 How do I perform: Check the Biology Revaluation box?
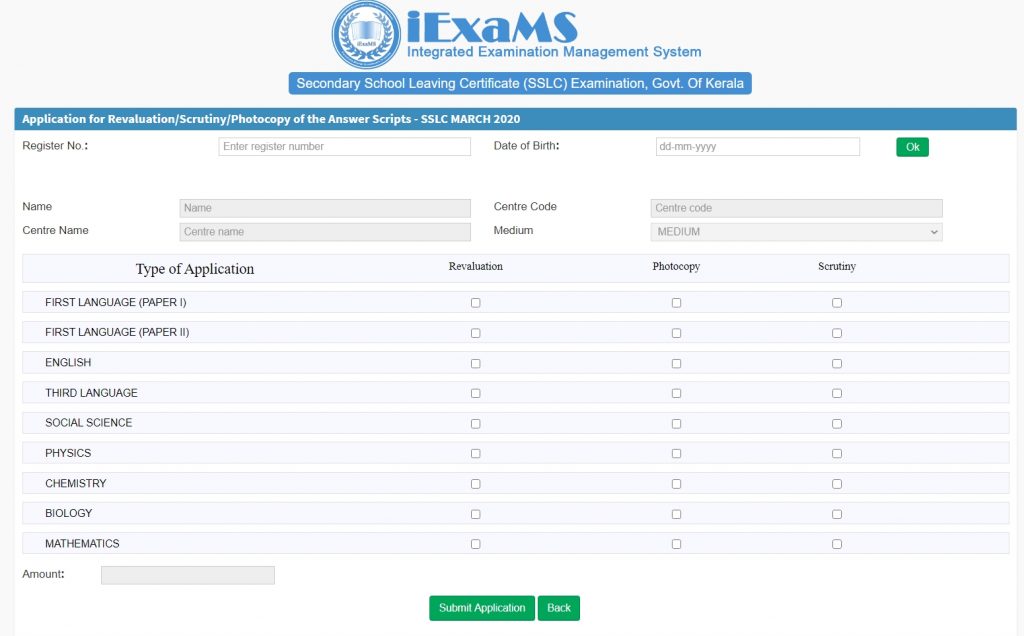coord(475,514)
